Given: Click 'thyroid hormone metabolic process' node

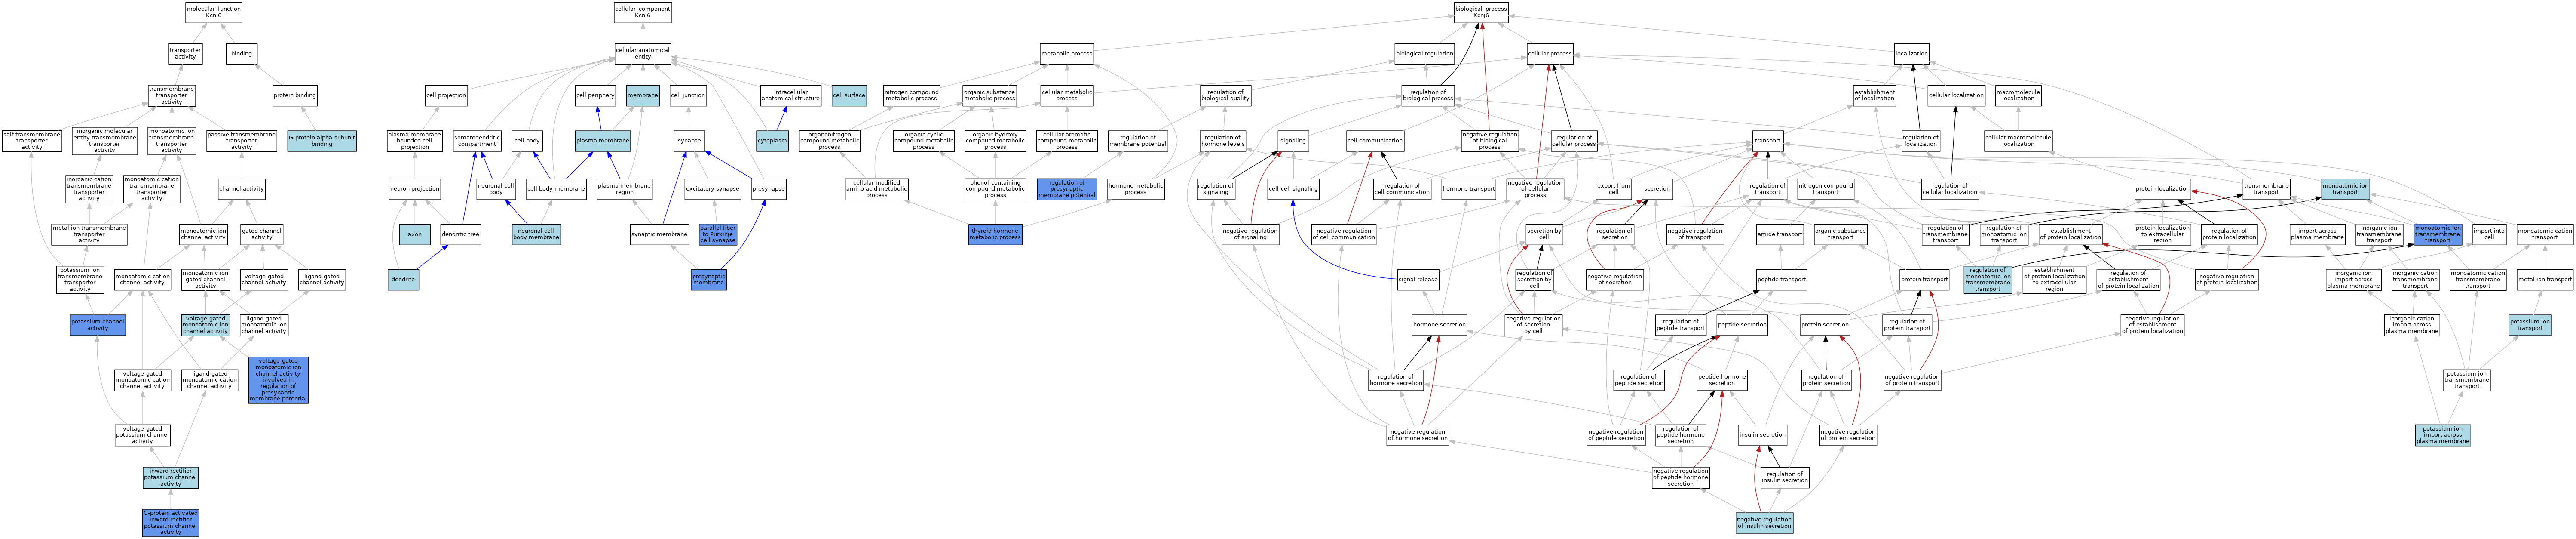Looking at the screenshot, I should pos(996,234).
